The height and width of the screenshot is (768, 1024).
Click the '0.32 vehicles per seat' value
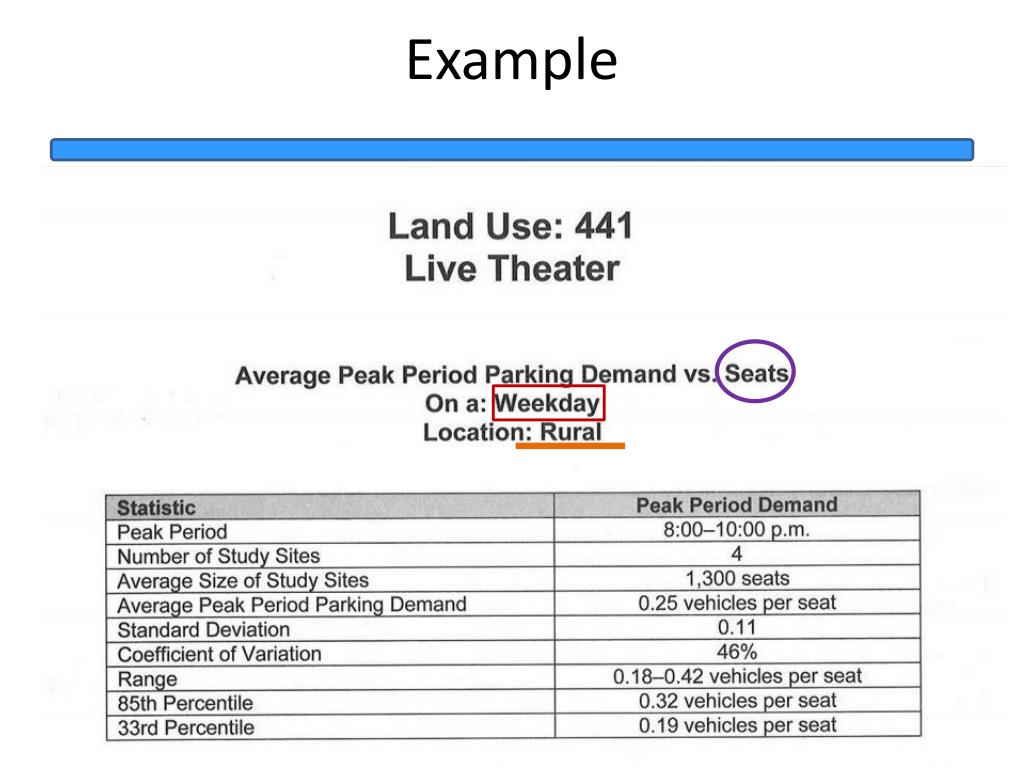(737, 701)
